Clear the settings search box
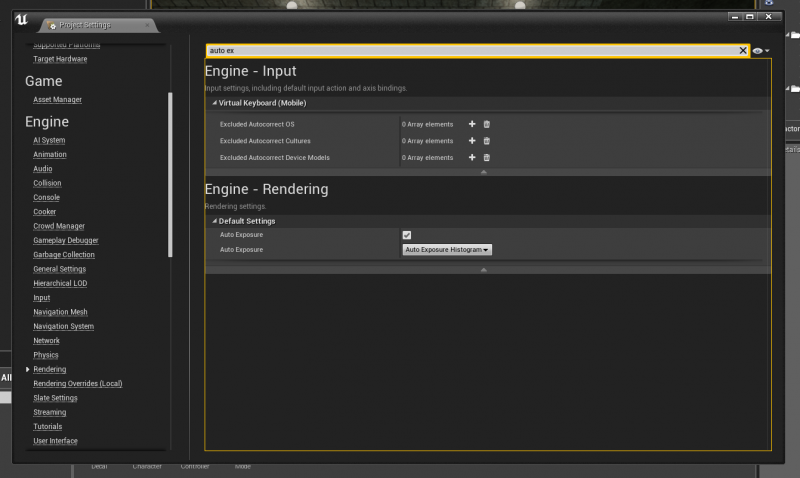The width and height of the screenshot is (800, 478). pyautogui.click(x=743, y=51)
